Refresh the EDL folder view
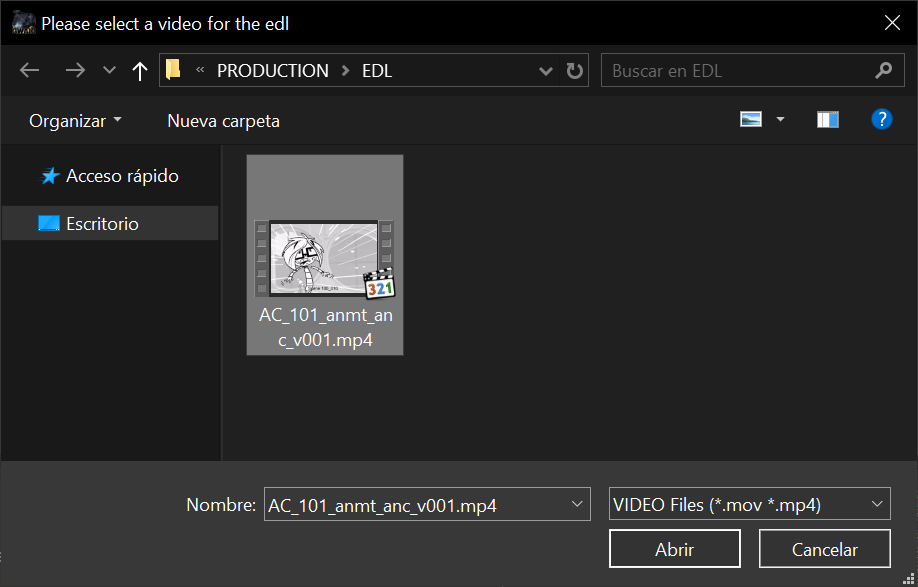This screenshot has width=918, height=587. coord(574,71)
